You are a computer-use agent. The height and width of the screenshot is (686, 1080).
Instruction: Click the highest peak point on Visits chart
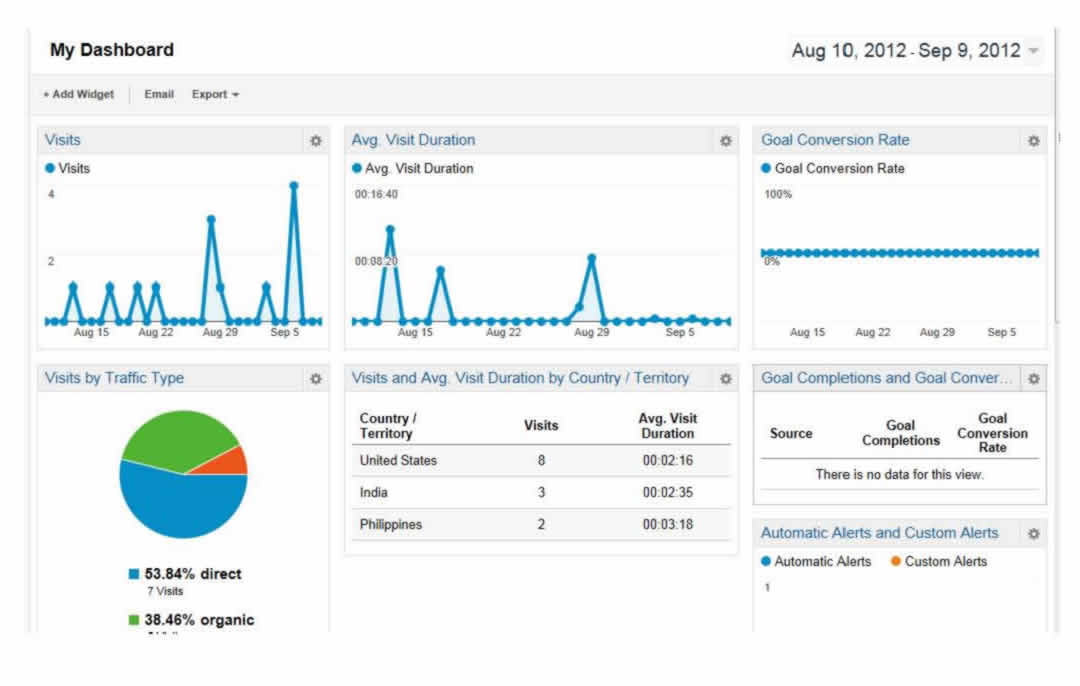click(x=293, y=186)
